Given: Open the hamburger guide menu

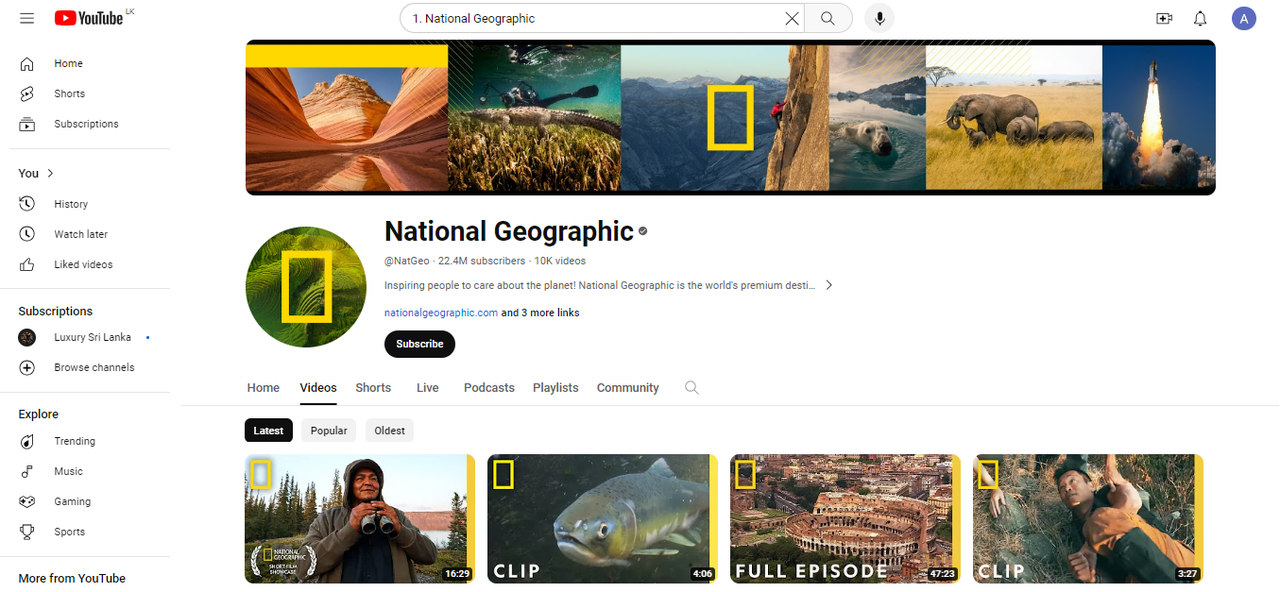Looking at the screenshot, I should tap(27, 18).
